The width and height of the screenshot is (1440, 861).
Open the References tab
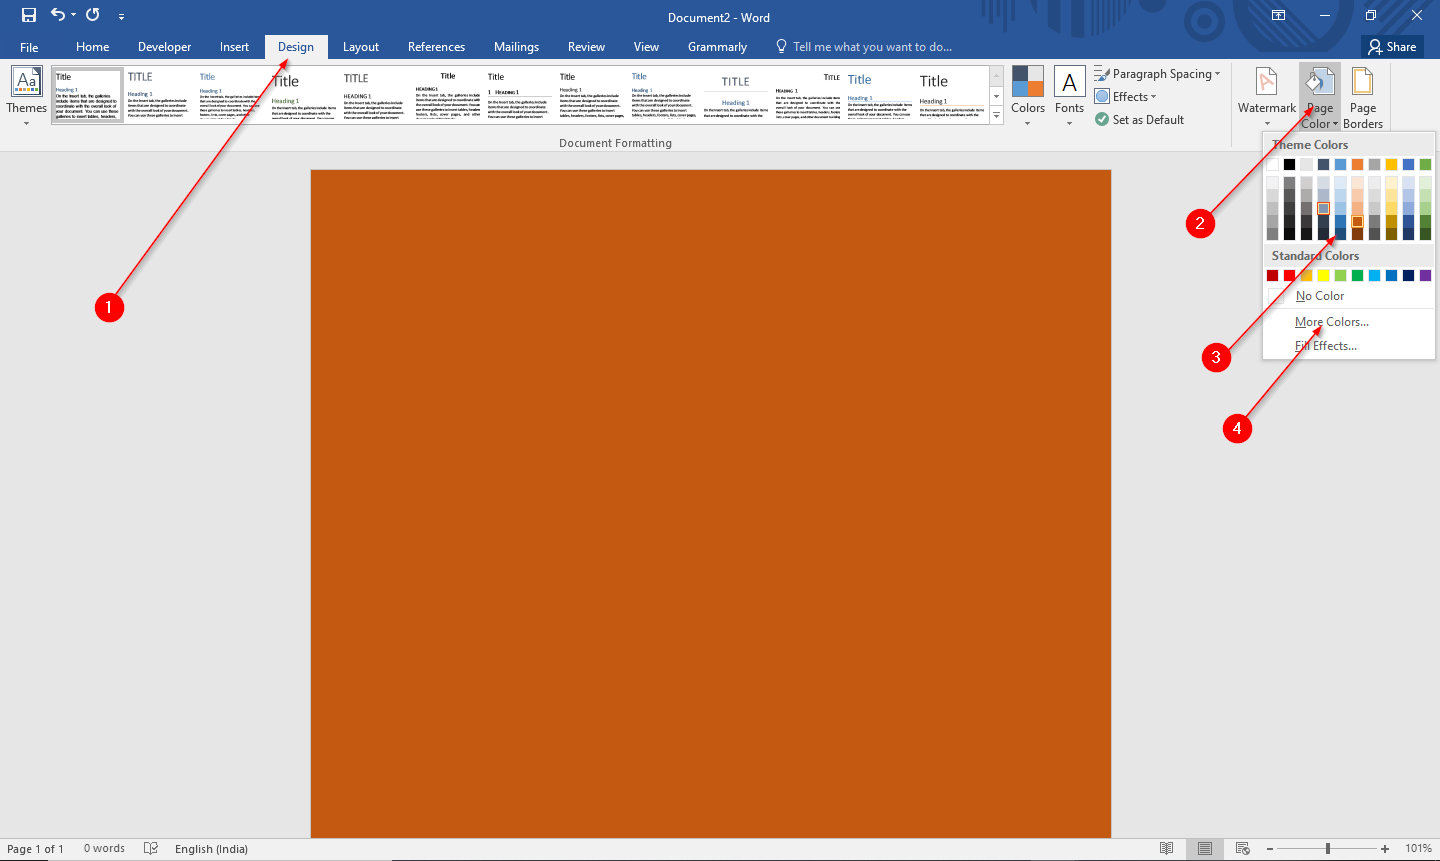tap(437, 47)
